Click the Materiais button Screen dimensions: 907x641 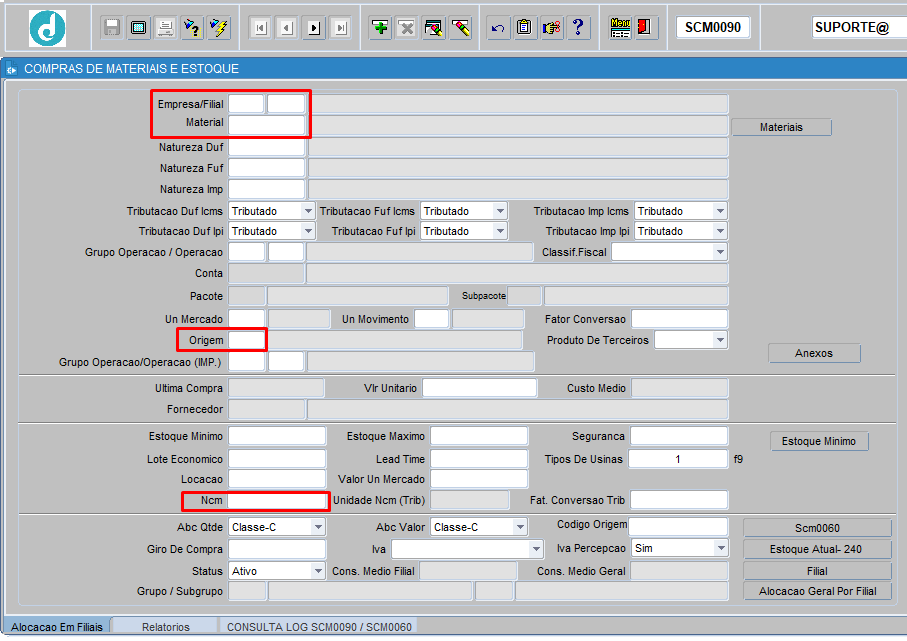click(x=781, y=127)
